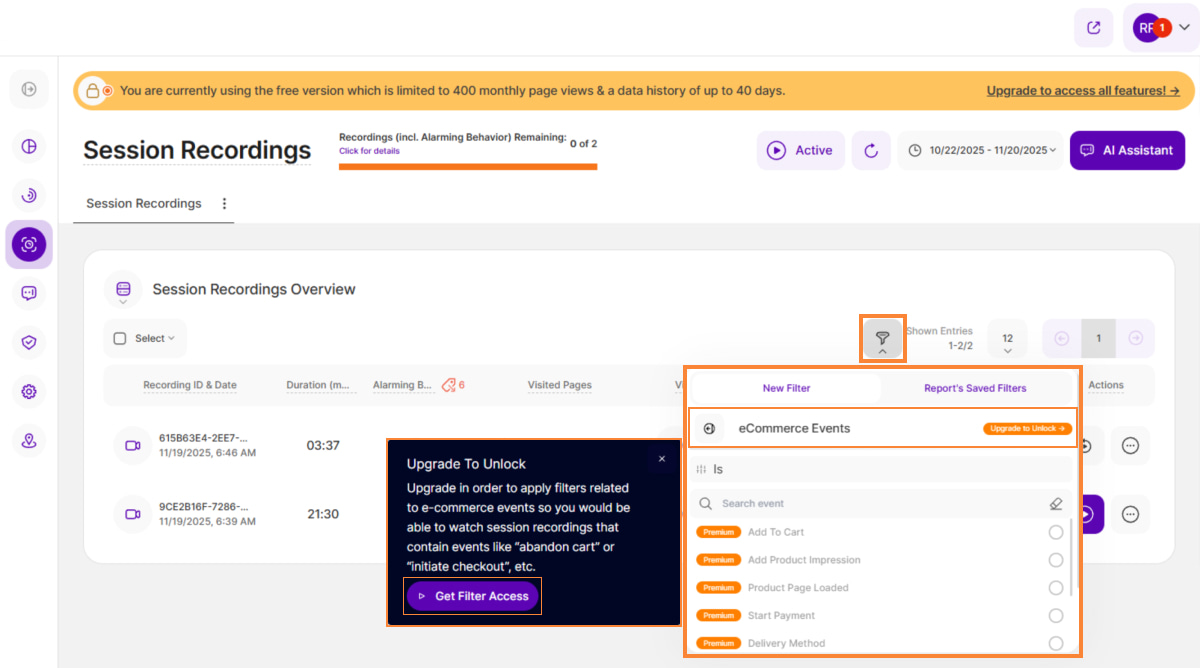Click the refresh recordings icon

pos(871,151)
